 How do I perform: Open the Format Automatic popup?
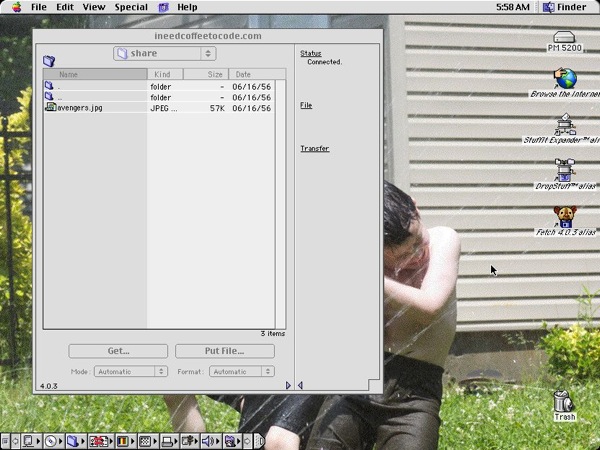[x=242, y=371]
